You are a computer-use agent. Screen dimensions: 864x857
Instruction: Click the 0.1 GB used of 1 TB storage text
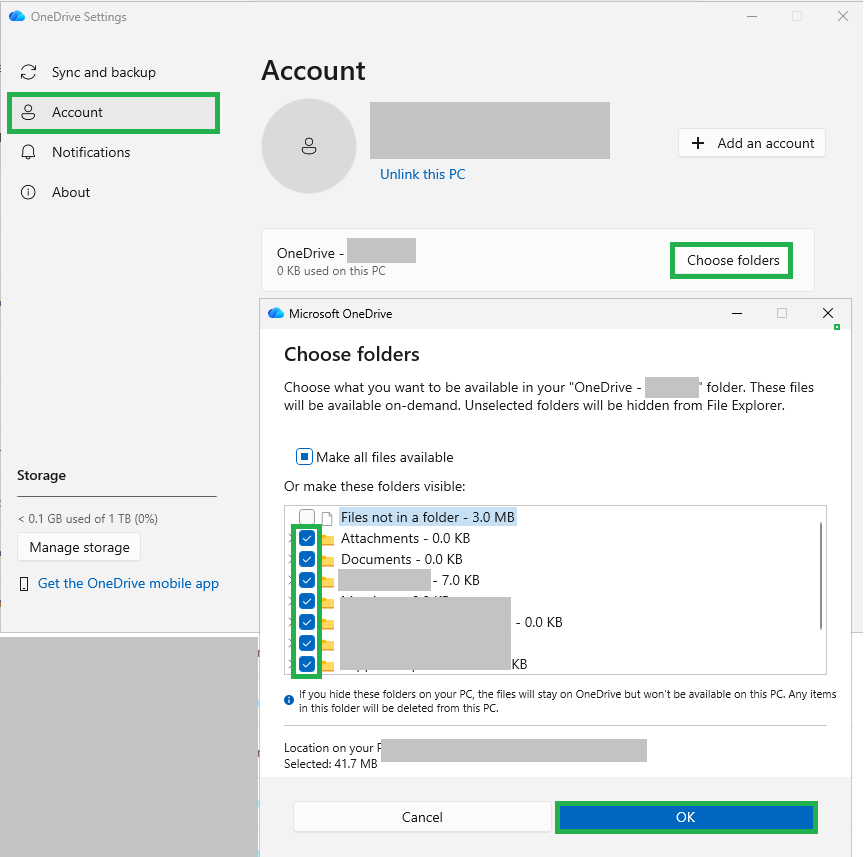pyautogui.click(x=88, y=519)
